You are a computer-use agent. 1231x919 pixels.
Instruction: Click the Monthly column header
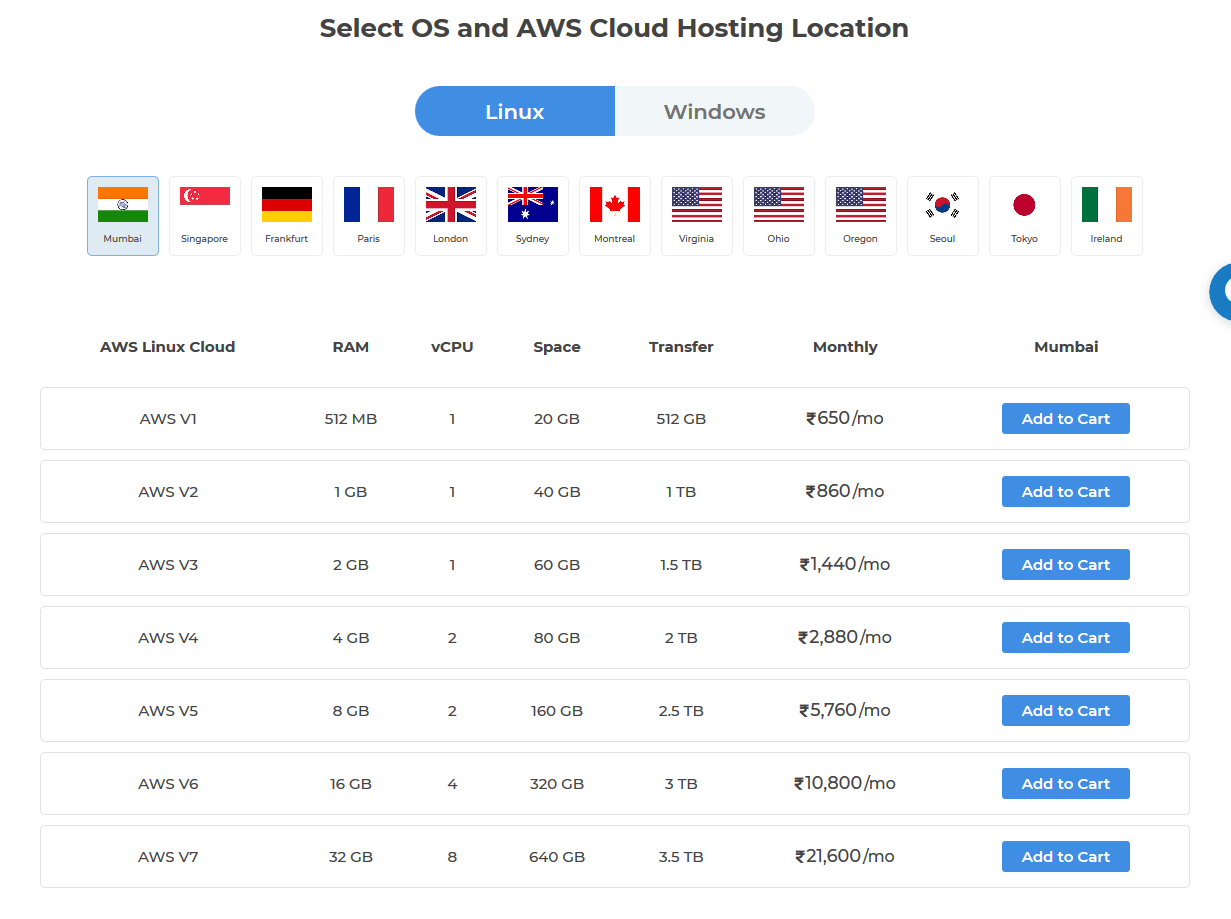click(x=845, y=347)
